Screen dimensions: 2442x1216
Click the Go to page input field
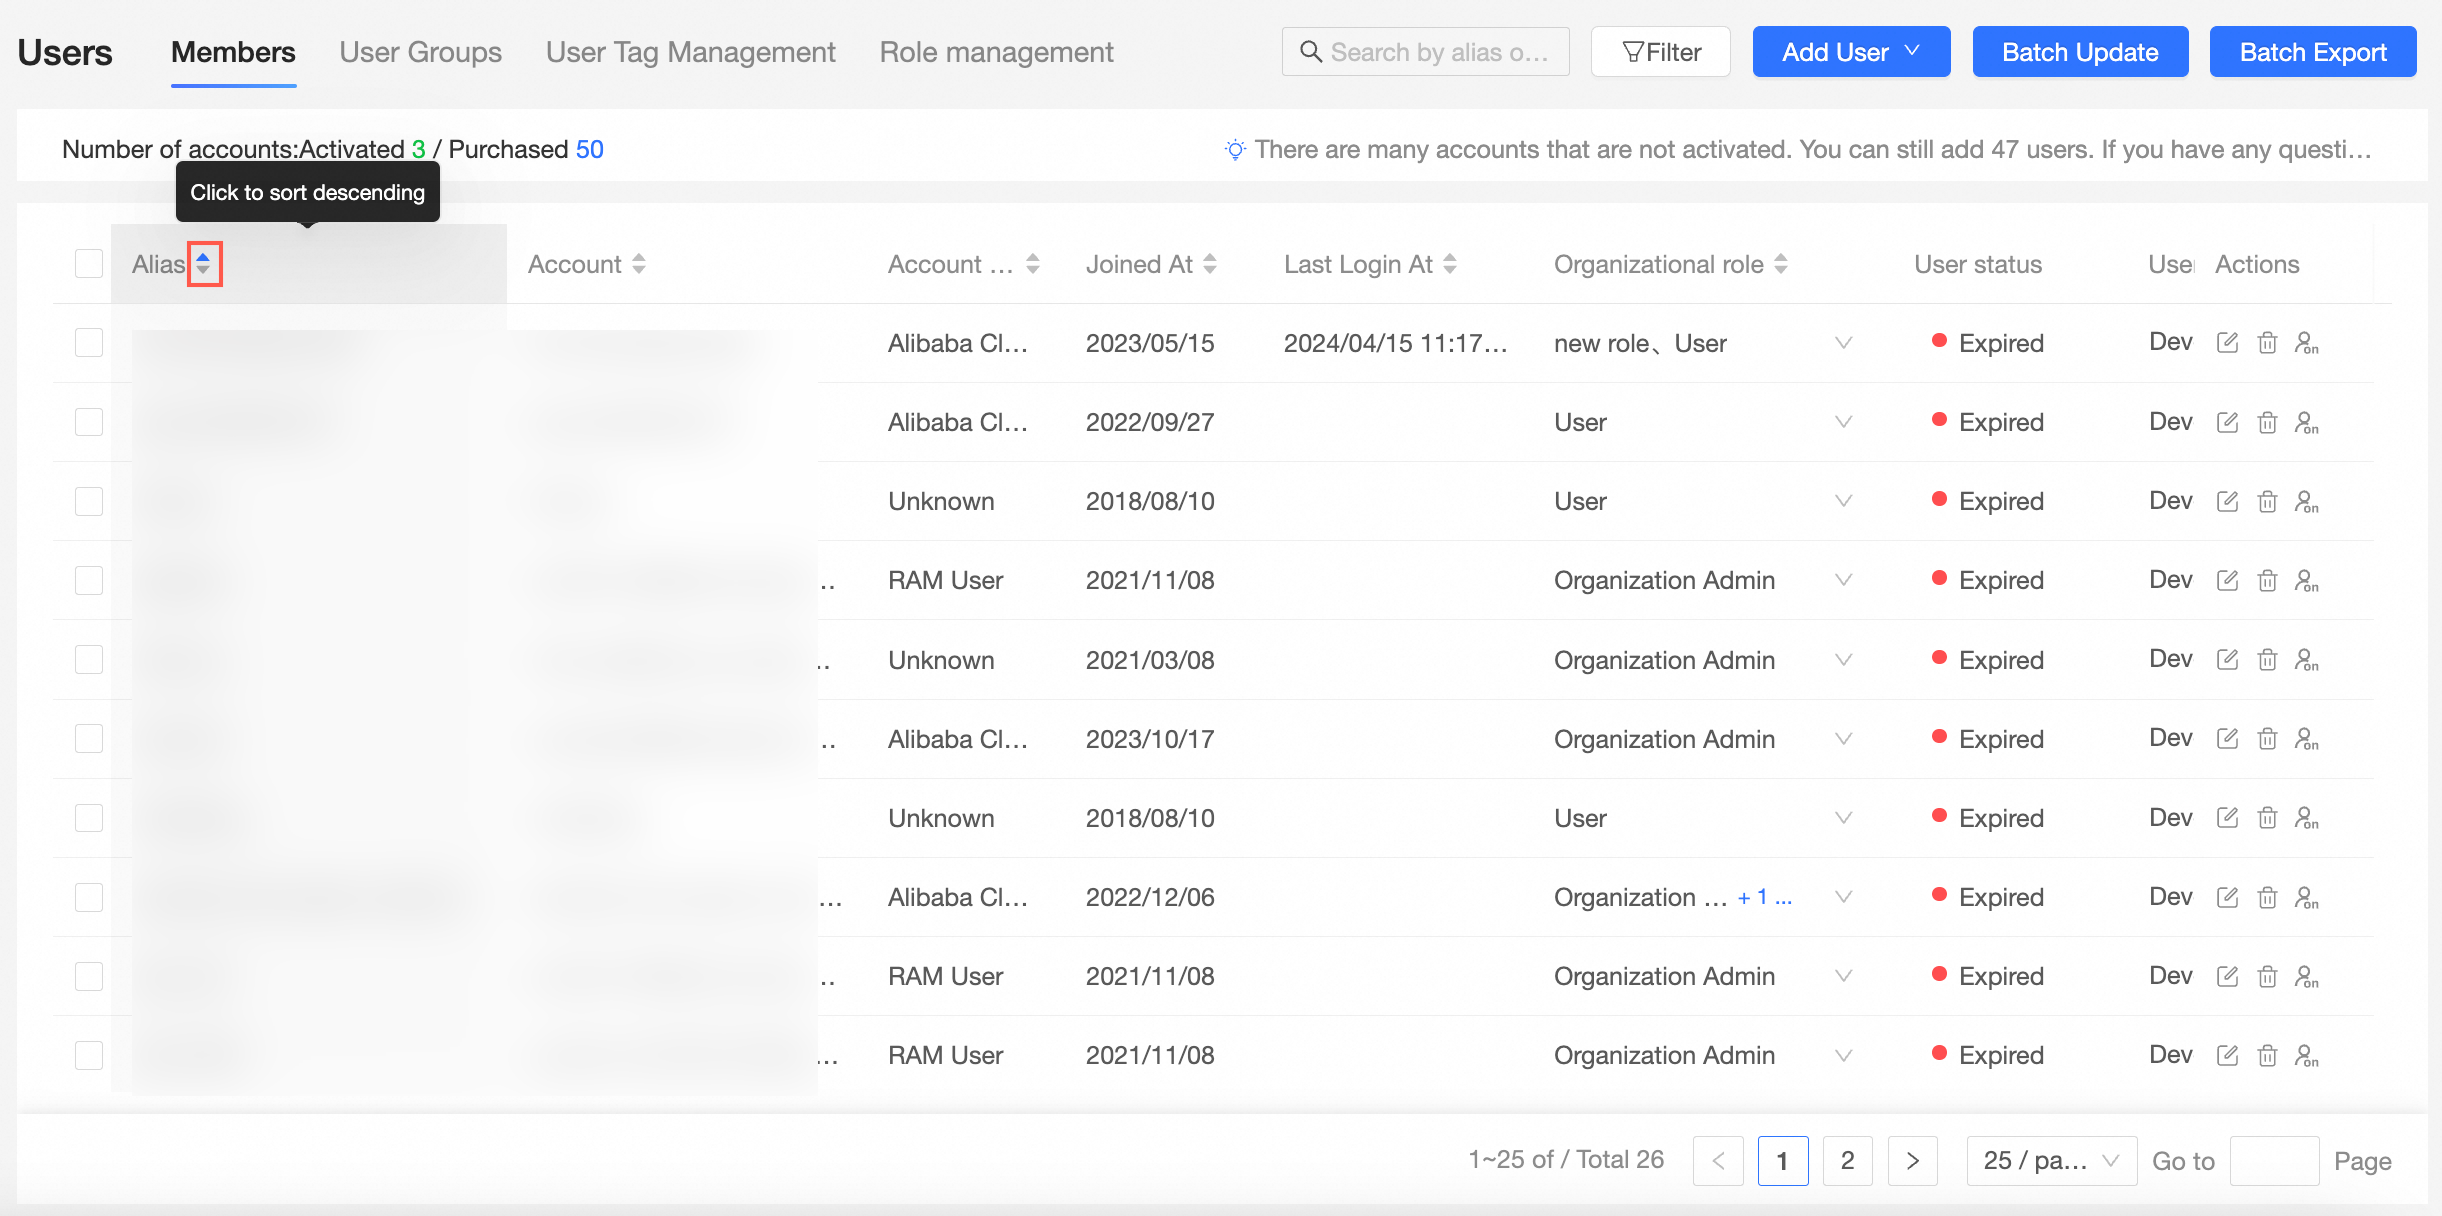pyautogui.click(x=2274, y=1160)
